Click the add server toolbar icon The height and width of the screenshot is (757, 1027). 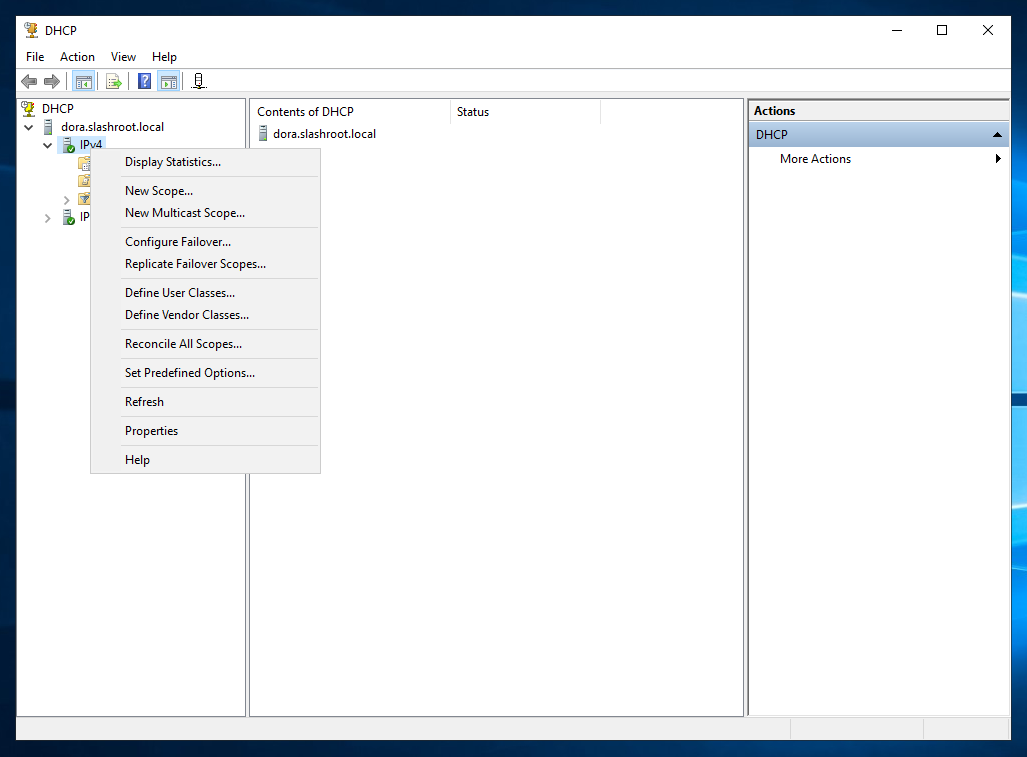(199, 81)
